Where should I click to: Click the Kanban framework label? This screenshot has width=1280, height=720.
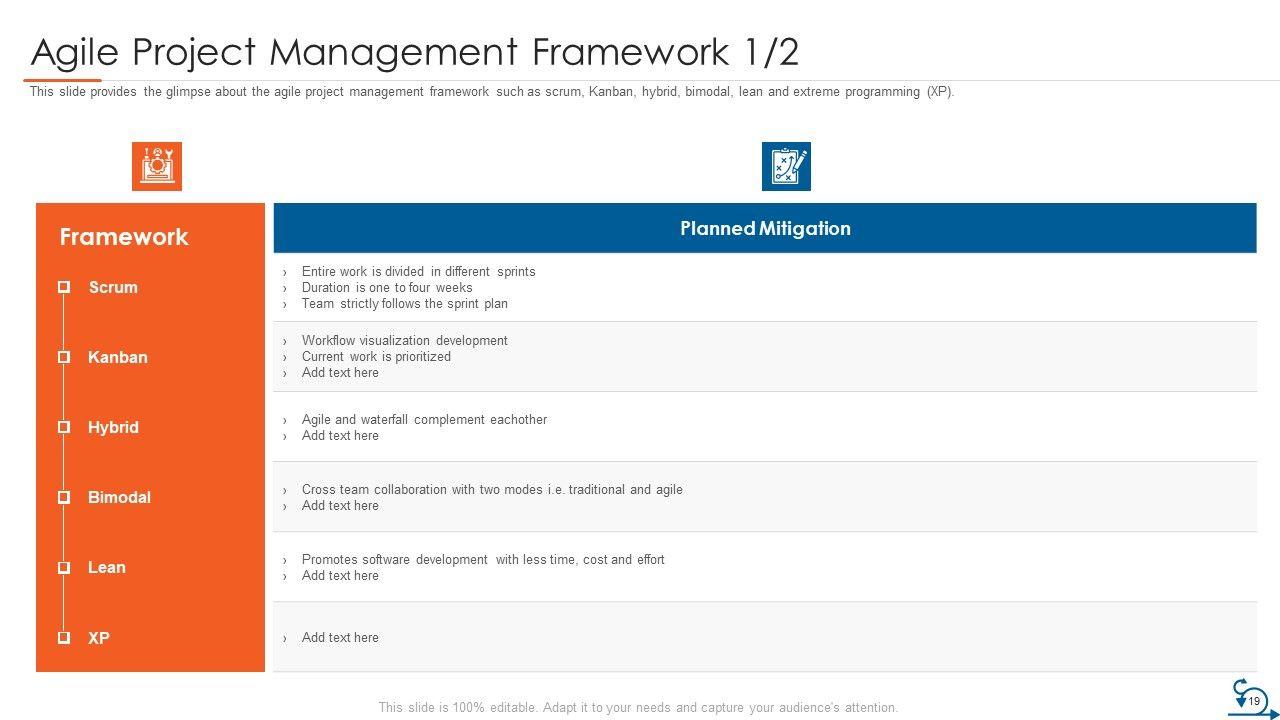tap(117, 357)
